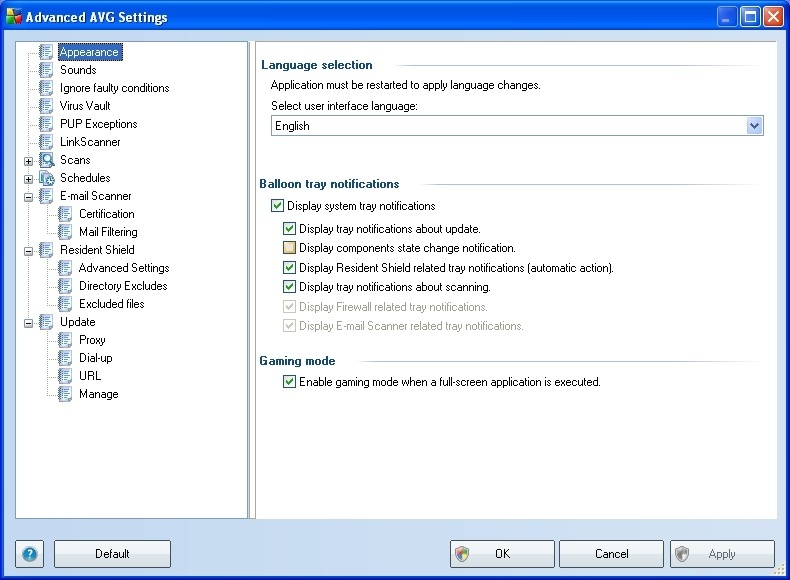Image resolution: width=790 pixels, height=580 pixels.
Task: Click the Schedules clock icon
Action: click(46, 178)
